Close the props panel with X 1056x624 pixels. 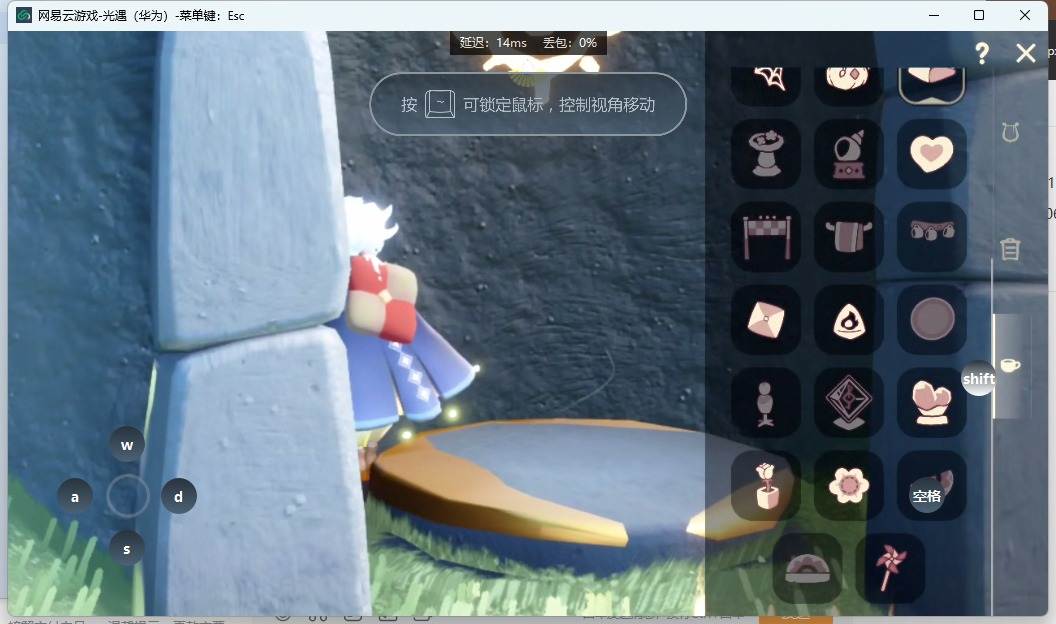[x=1026, y=53]
